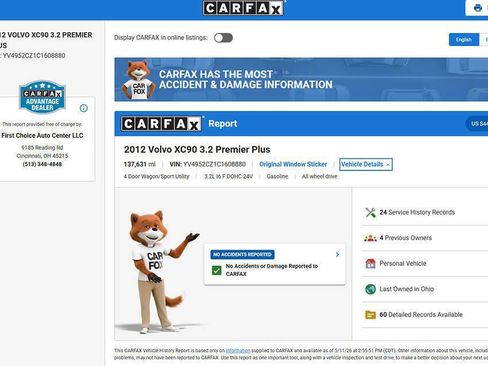Click the wrench icon for Service History Records

[x=370, y=212]
